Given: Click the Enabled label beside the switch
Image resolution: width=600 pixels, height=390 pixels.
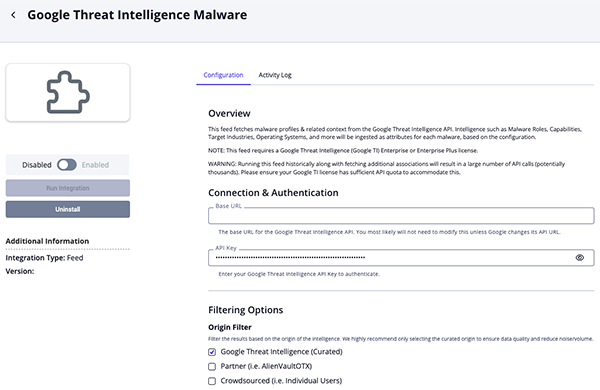Looking at the screenshot, I should [95, 165].
